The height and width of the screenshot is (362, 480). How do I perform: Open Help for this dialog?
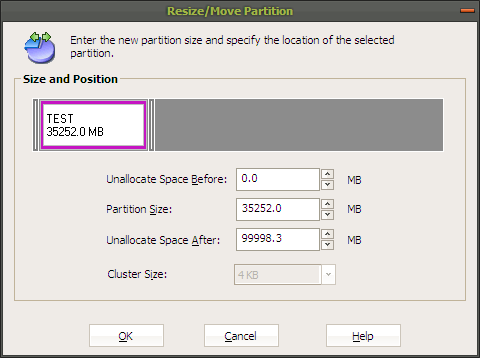(x=363, y=336)
